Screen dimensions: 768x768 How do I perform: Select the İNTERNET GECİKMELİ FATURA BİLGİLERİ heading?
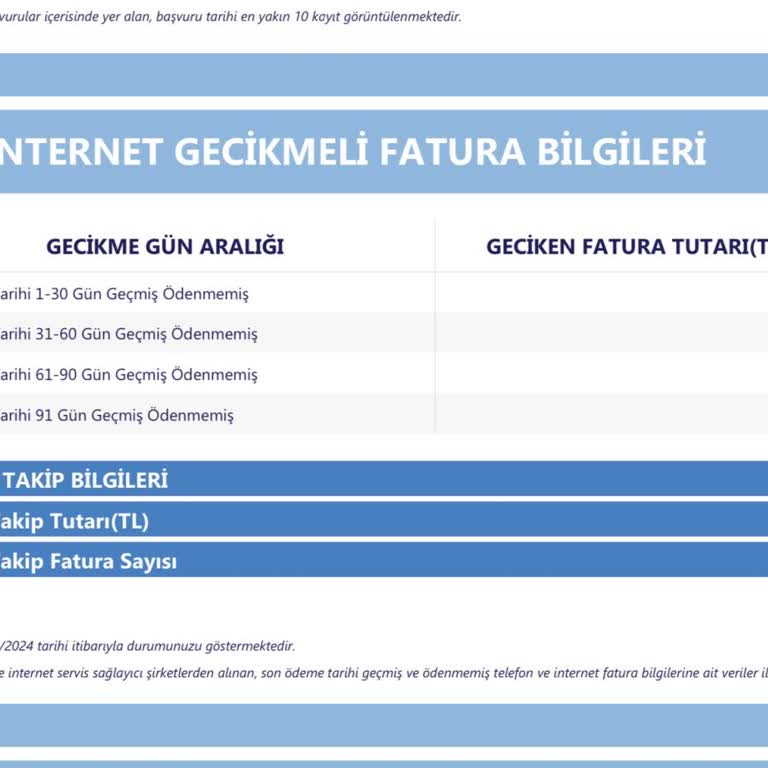pyautogui.click(x=353, y=151)
